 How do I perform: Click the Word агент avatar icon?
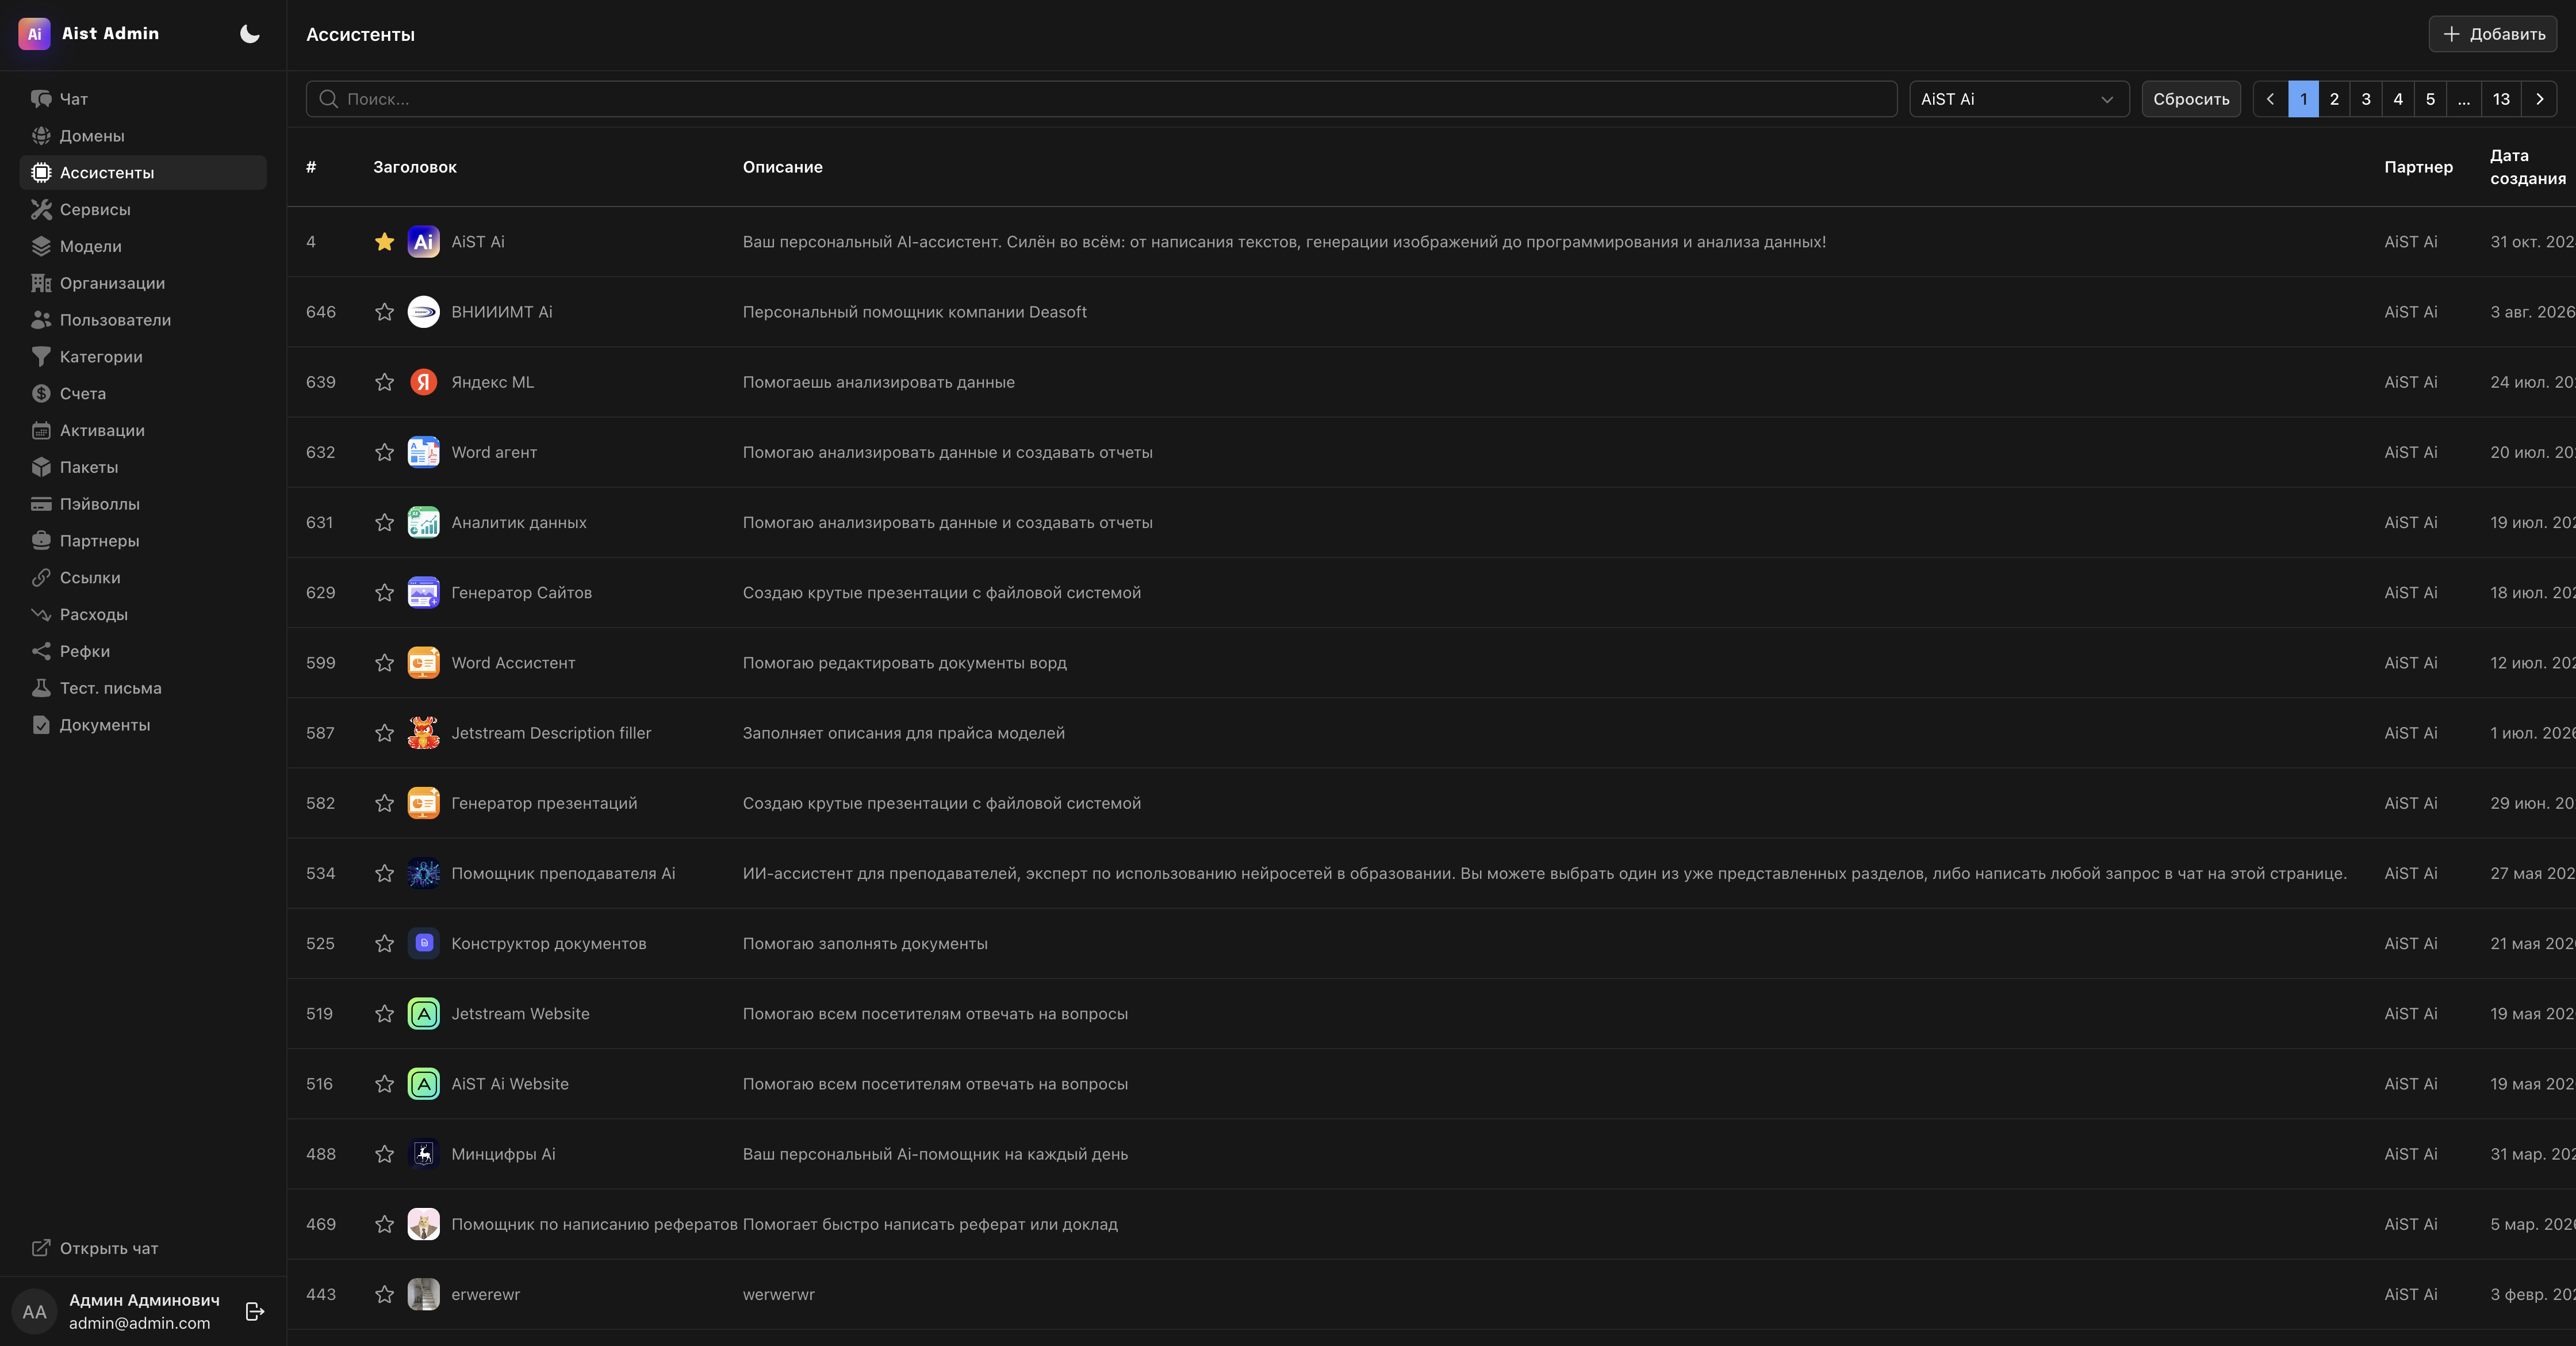tap(424, 452)
